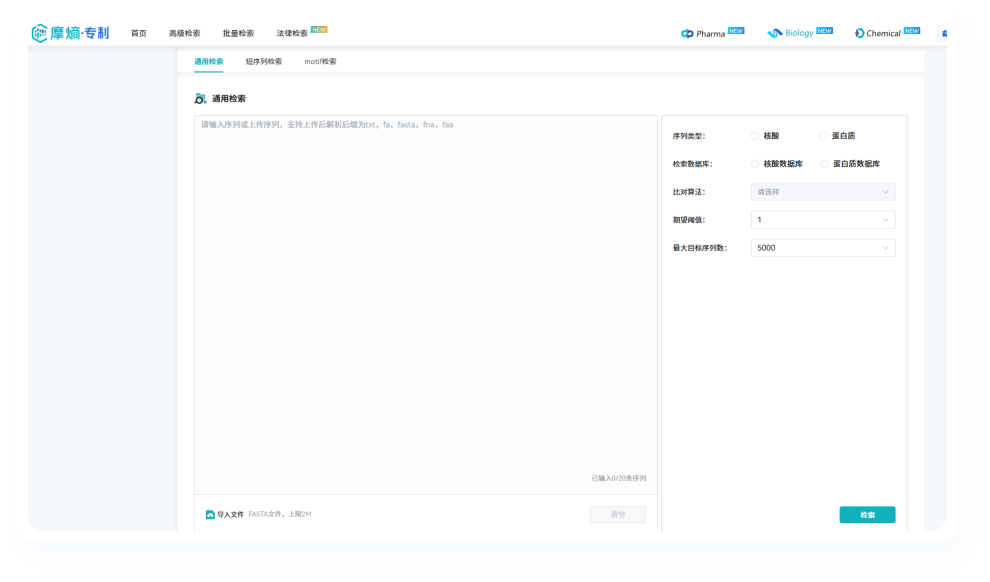
Task: Select the 蛋白质数据库 radio button
Action: point(824,163)
